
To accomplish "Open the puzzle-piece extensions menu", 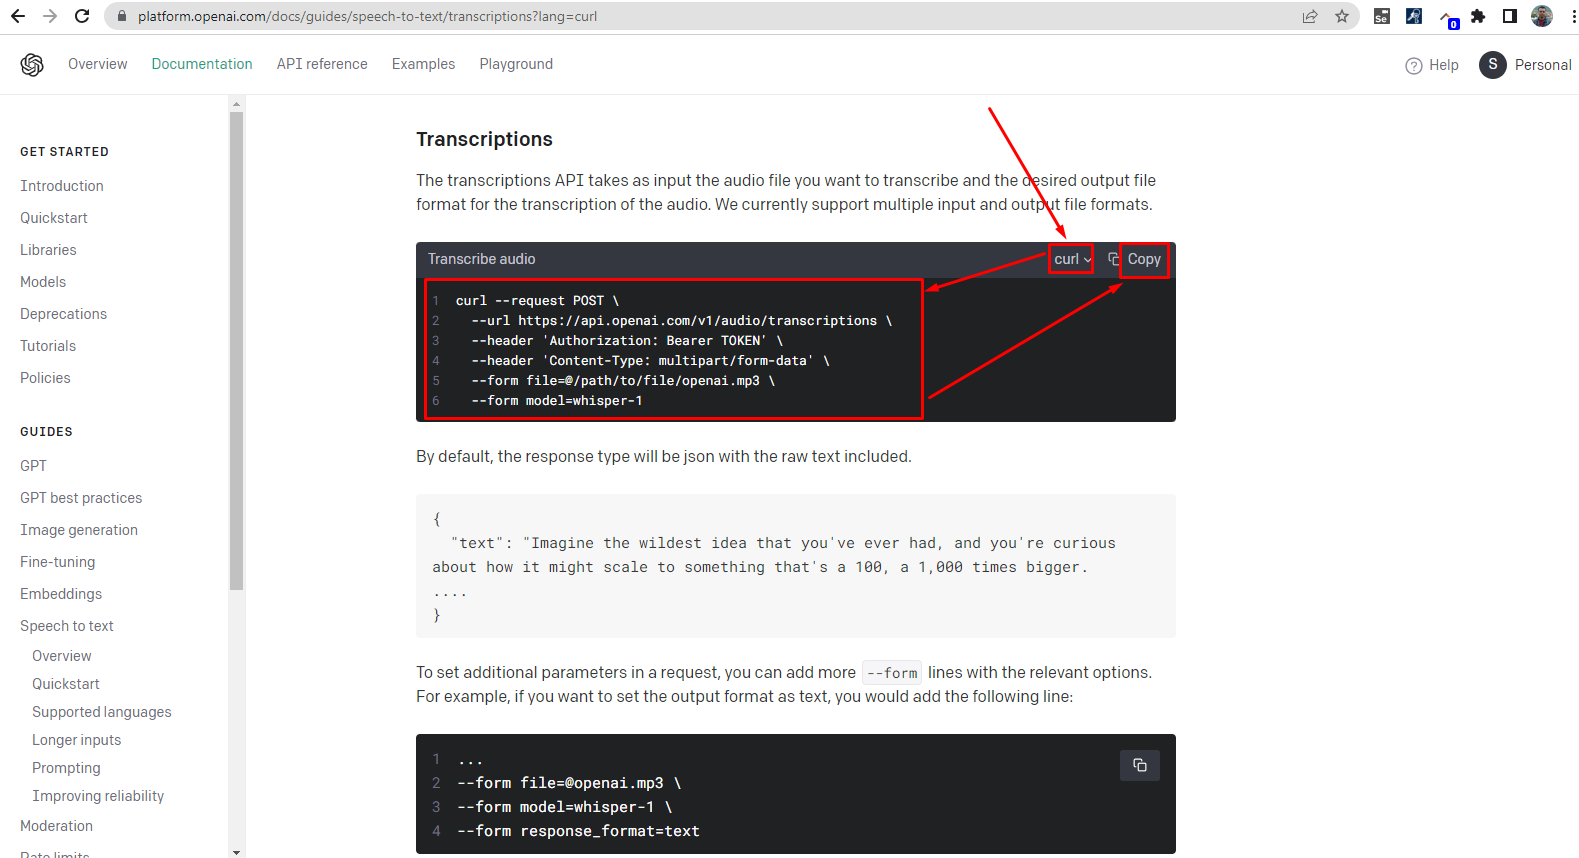I will tap(1478, 16).
